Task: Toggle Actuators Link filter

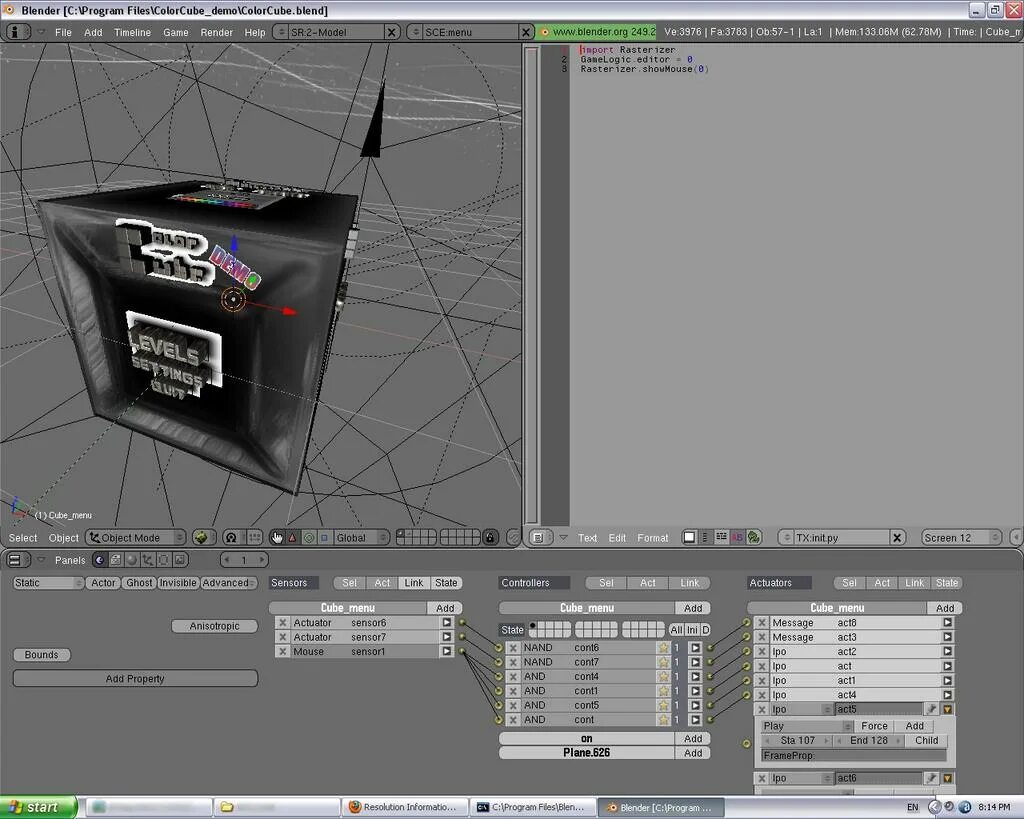Action: point(914,583)
